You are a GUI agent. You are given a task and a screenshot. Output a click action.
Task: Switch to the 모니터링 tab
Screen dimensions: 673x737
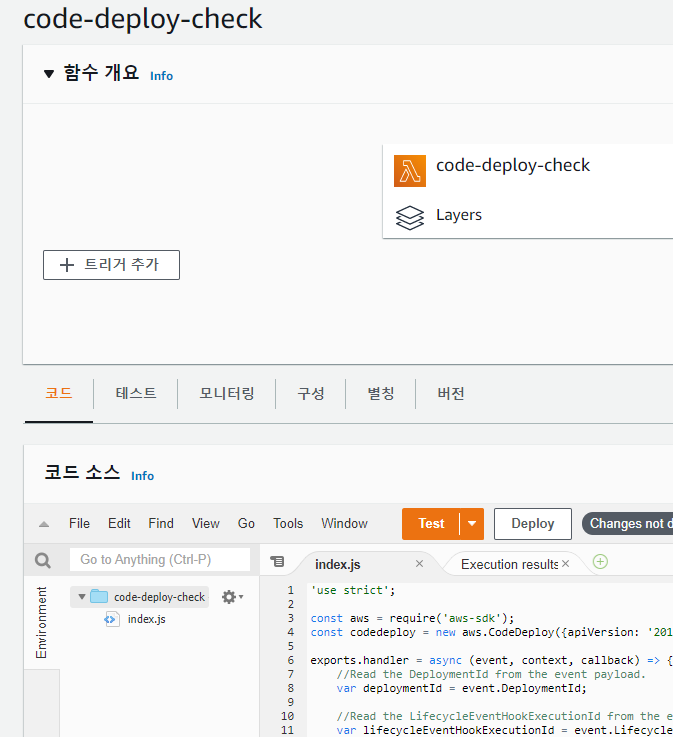227,393
